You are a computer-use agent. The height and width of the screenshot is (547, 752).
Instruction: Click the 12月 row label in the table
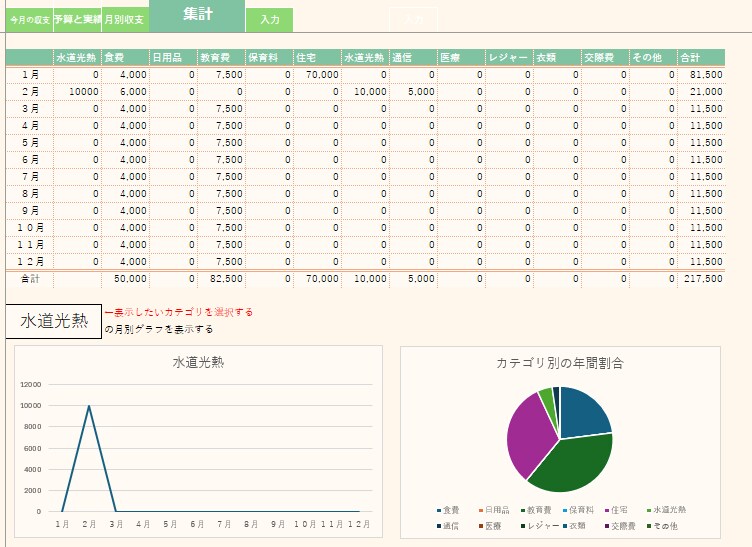(30, 262)
